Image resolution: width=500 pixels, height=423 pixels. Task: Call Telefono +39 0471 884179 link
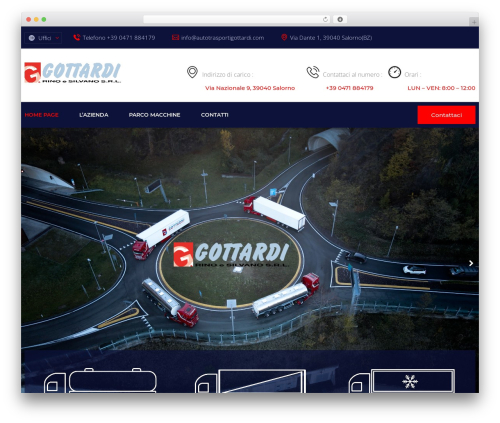tap(119, 38)
